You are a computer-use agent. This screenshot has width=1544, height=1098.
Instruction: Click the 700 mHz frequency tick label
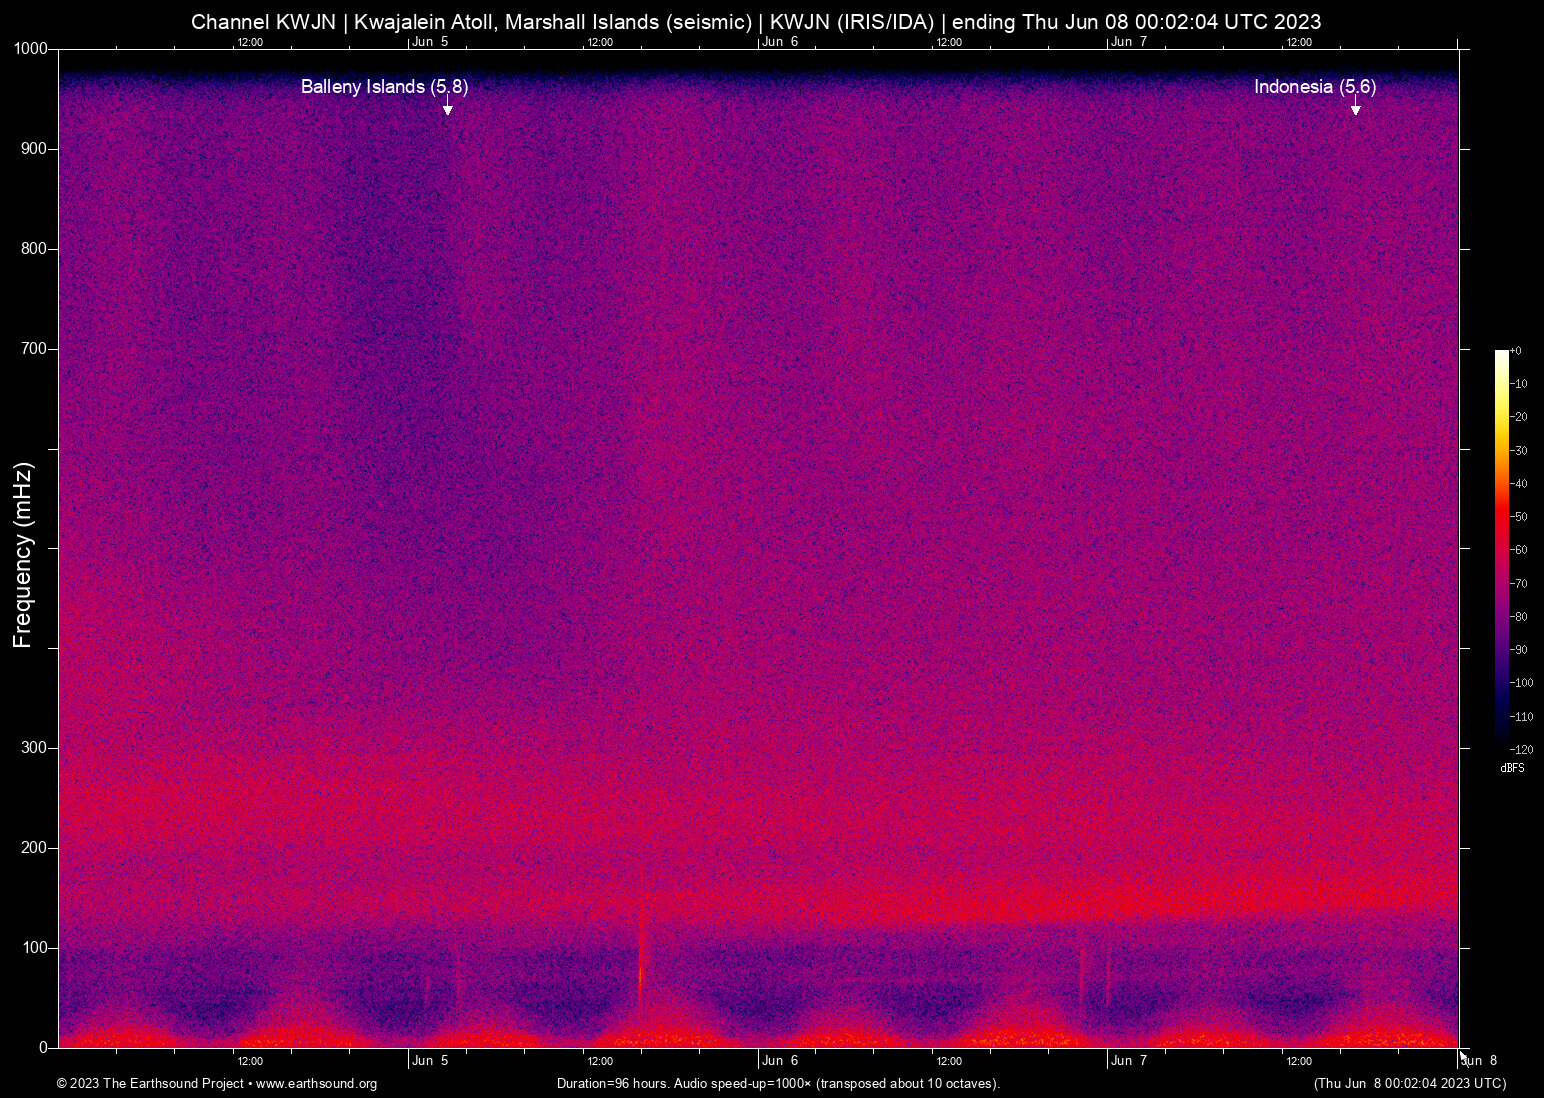[x=34, y=349]
